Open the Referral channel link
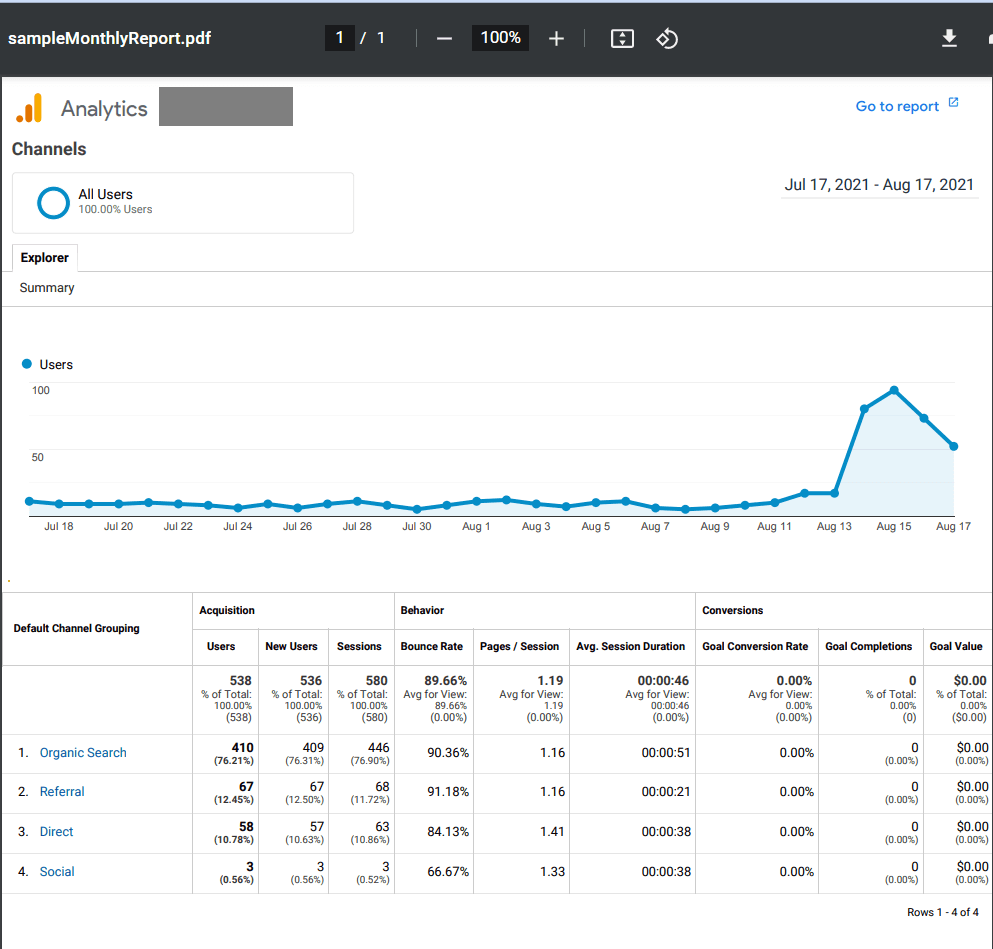This screenshot has width=993, height=949. [62, 792]
